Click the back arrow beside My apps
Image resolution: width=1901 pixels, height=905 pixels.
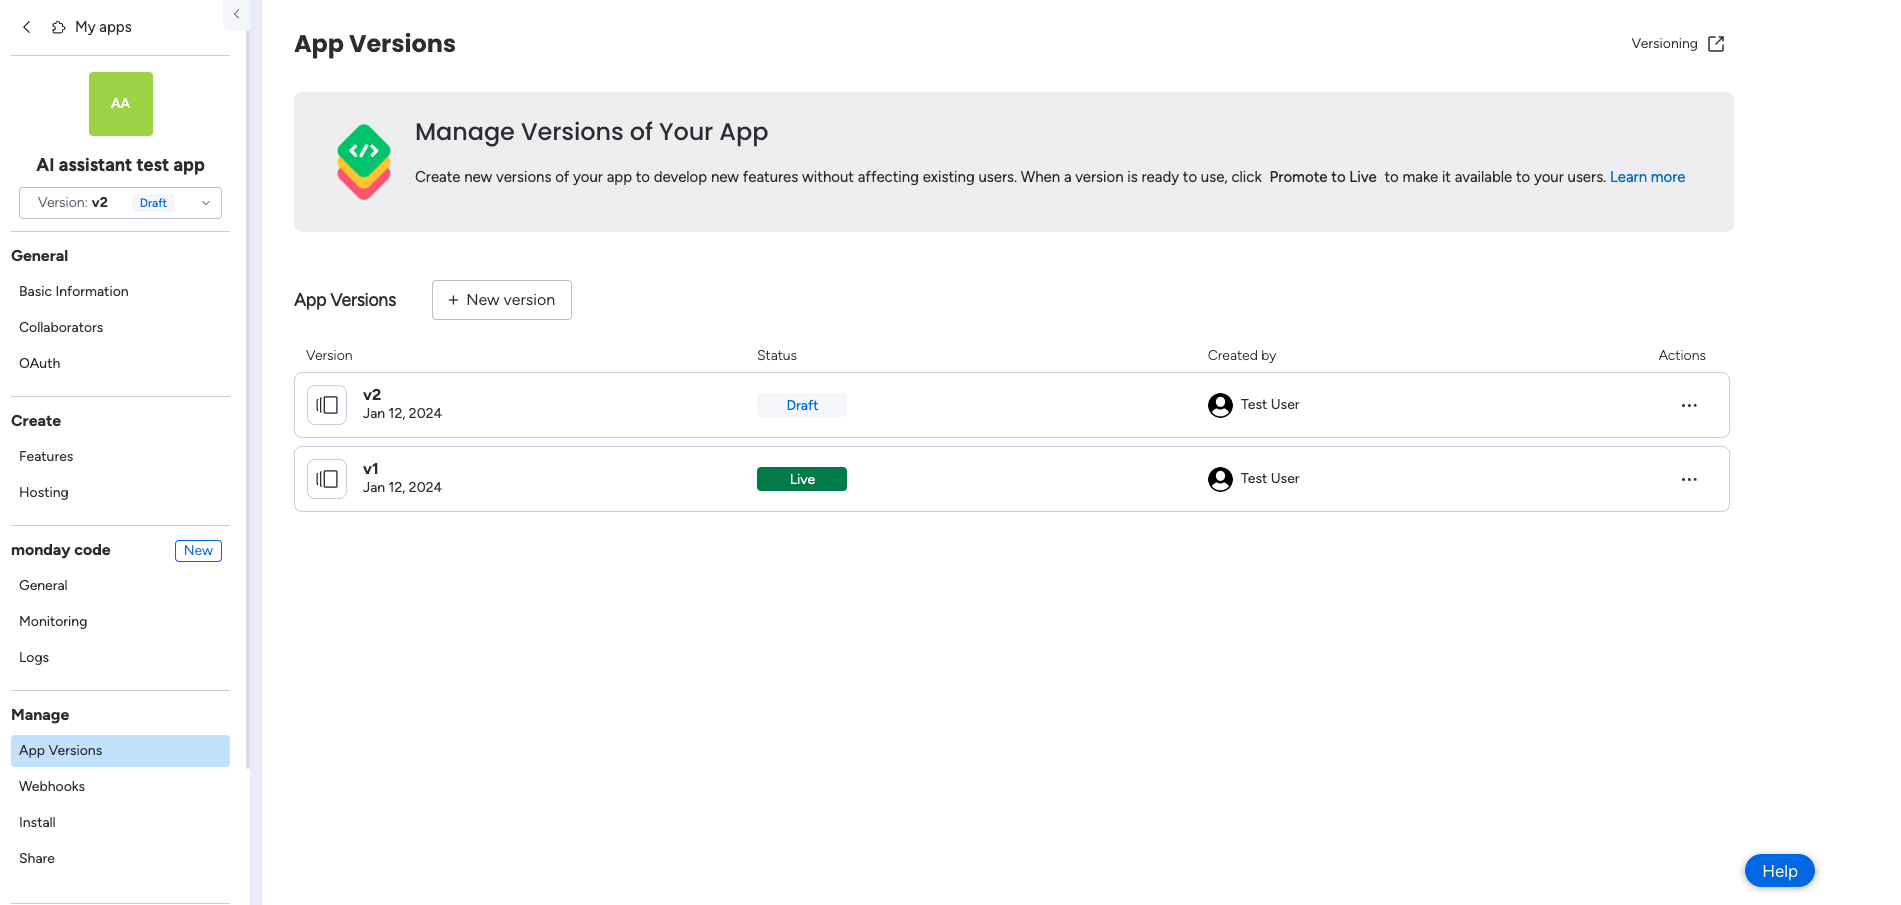click(27, 27)
